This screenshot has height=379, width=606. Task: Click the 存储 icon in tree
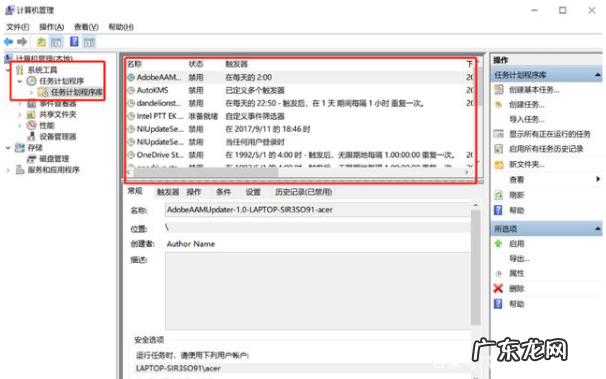click(19, 148)
